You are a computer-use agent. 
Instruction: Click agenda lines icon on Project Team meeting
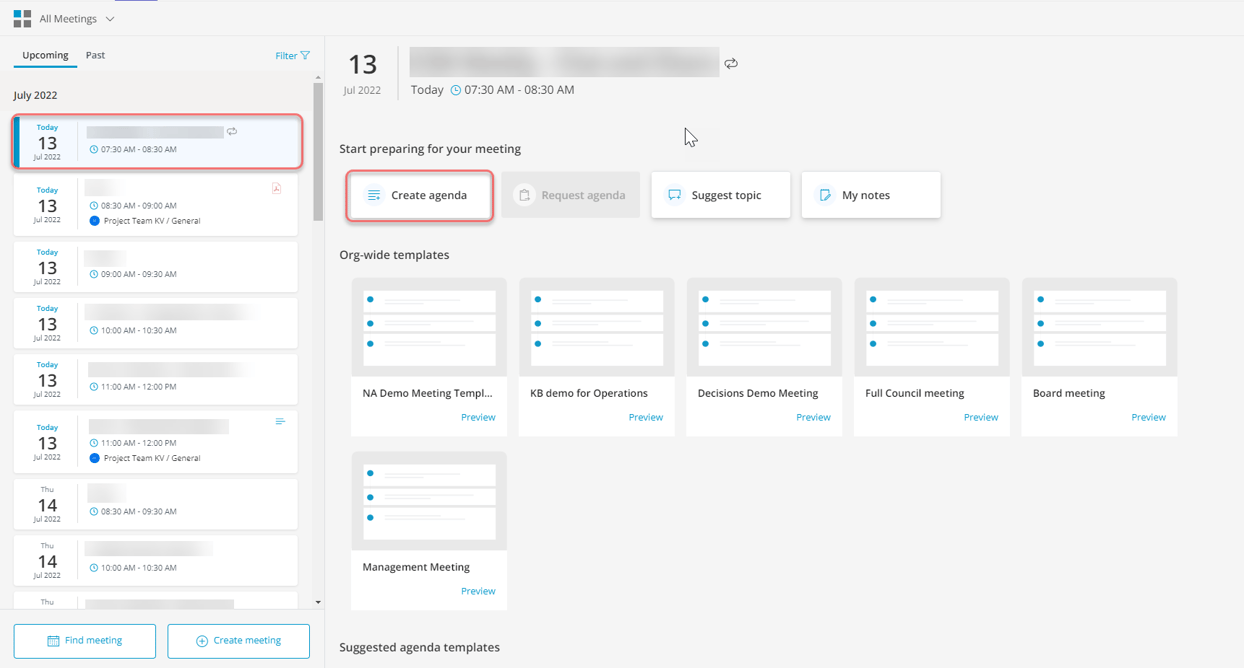point(280,422)
